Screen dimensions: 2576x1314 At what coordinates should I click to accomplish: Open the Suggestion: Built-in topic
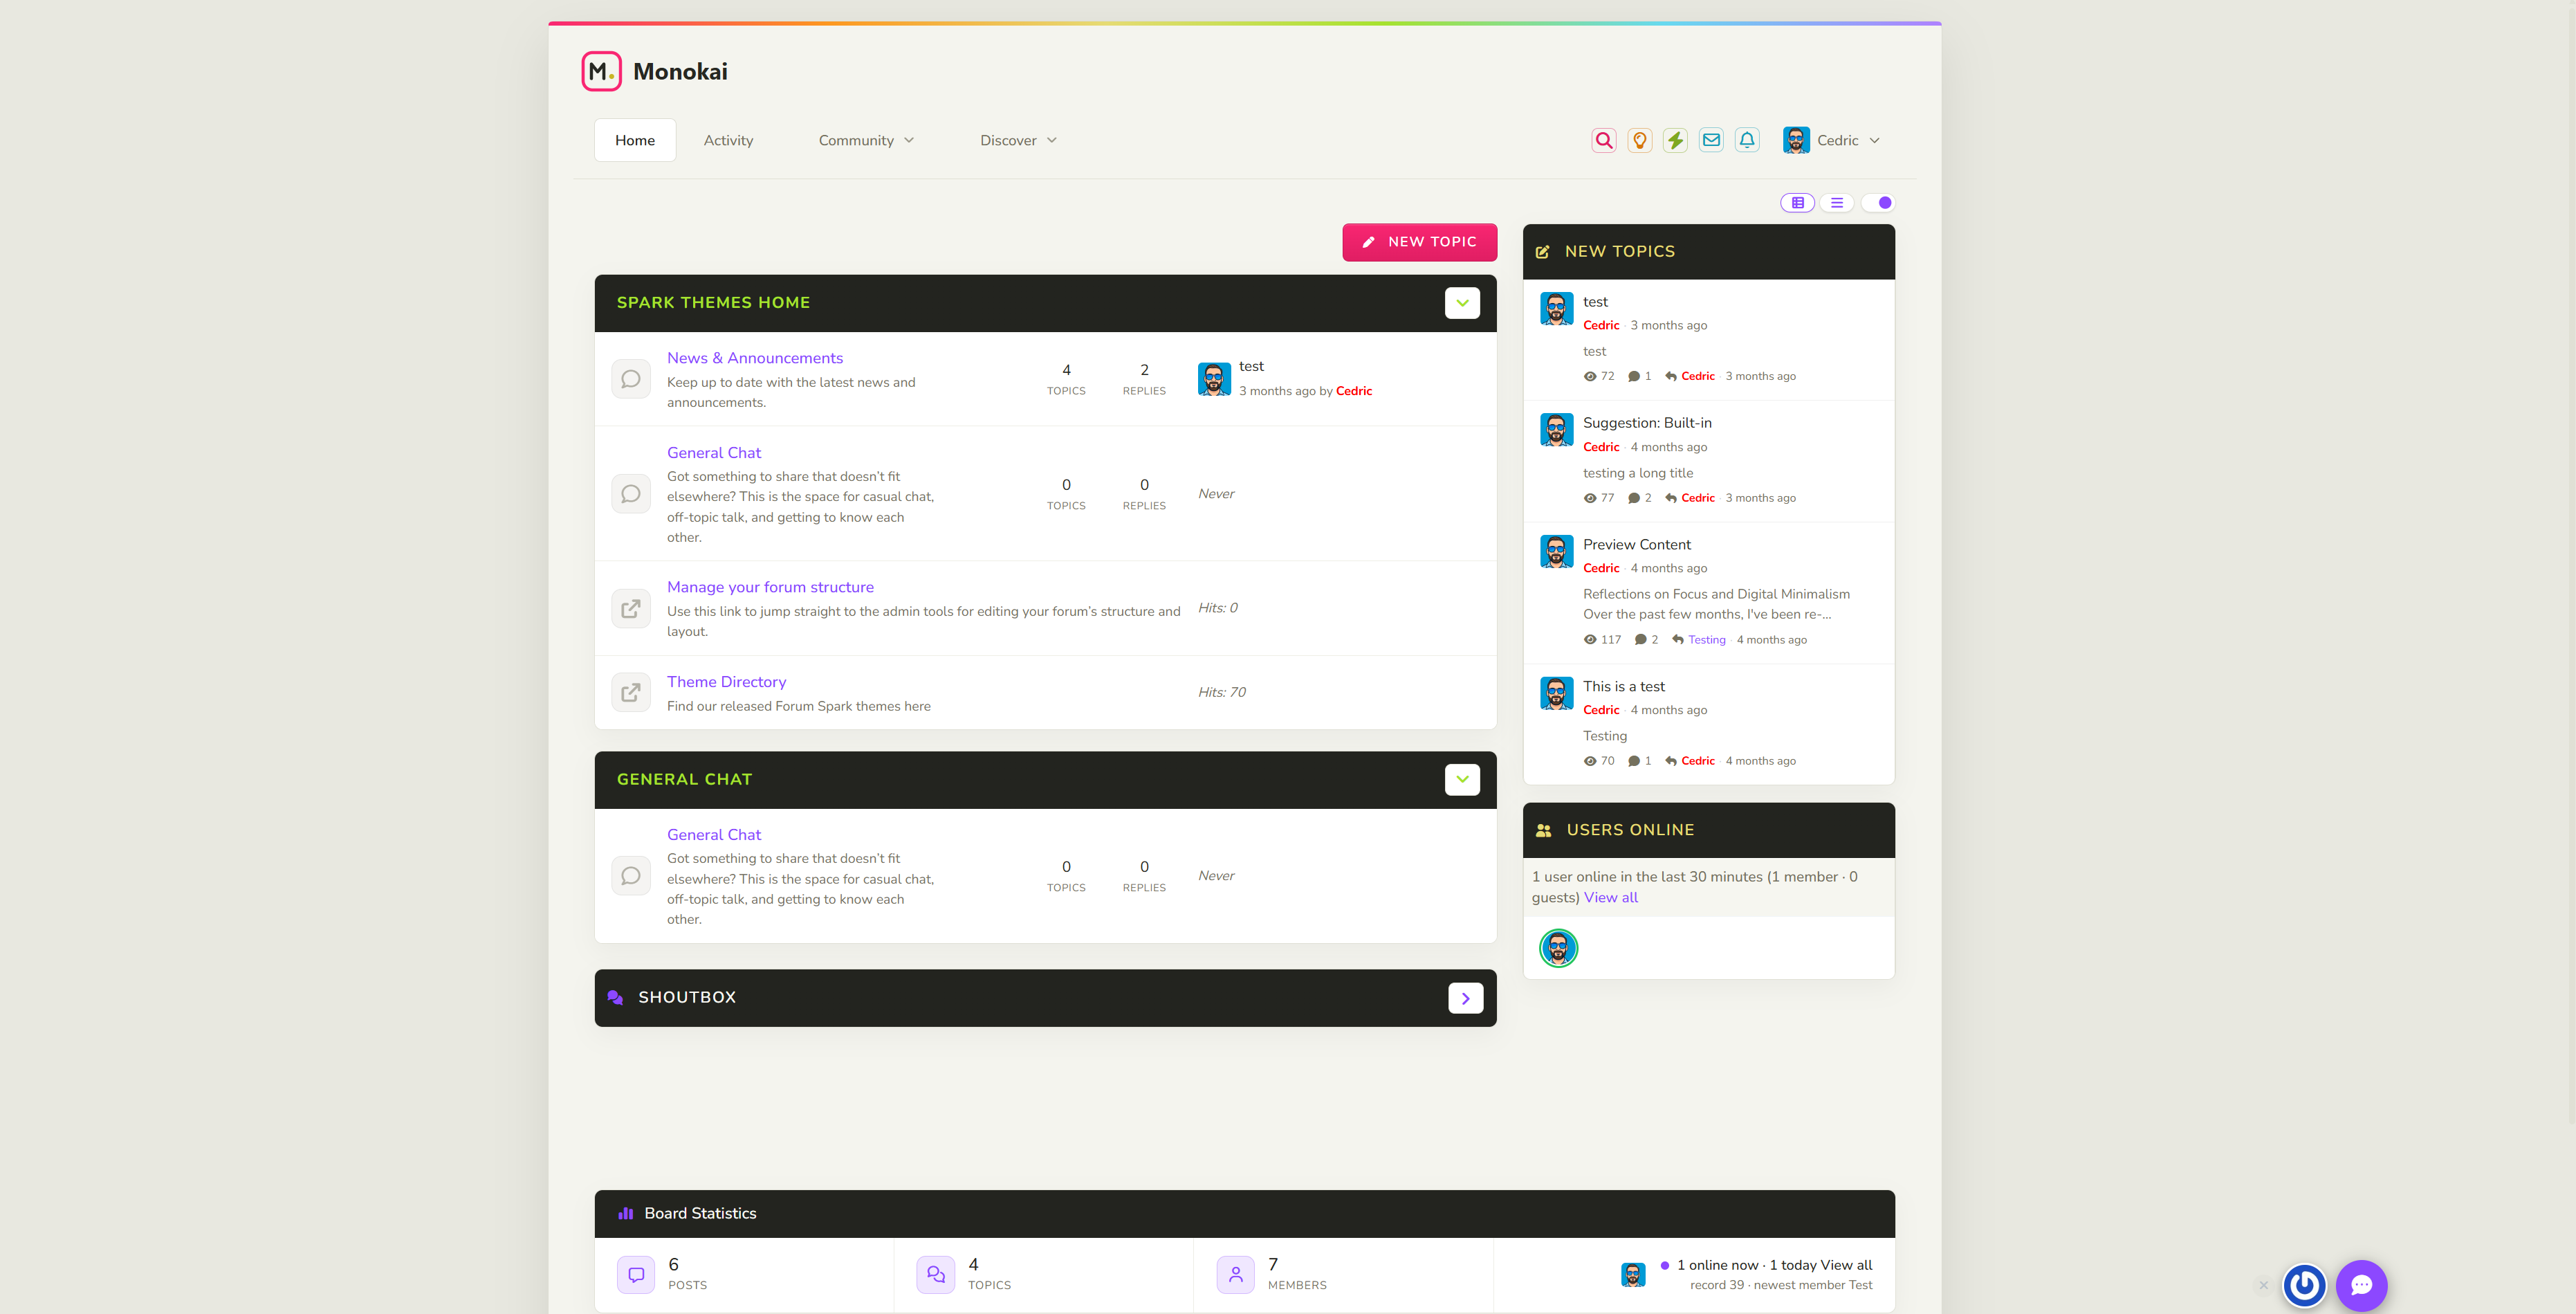click(1647, 423)
